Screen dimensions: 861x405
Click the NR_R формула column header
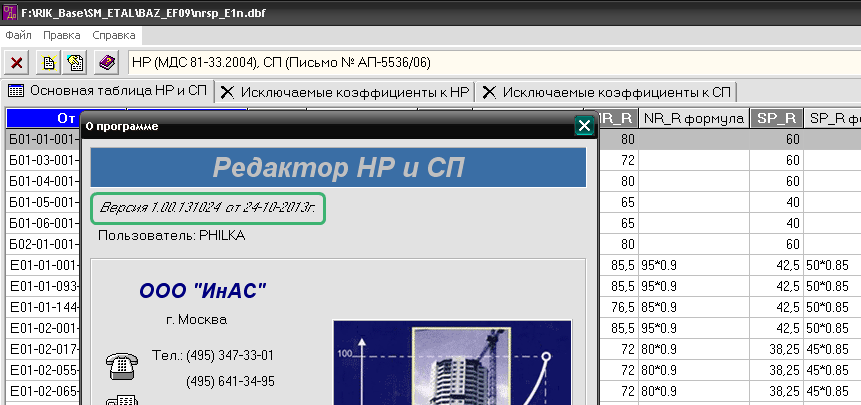(x=694, y=118)
